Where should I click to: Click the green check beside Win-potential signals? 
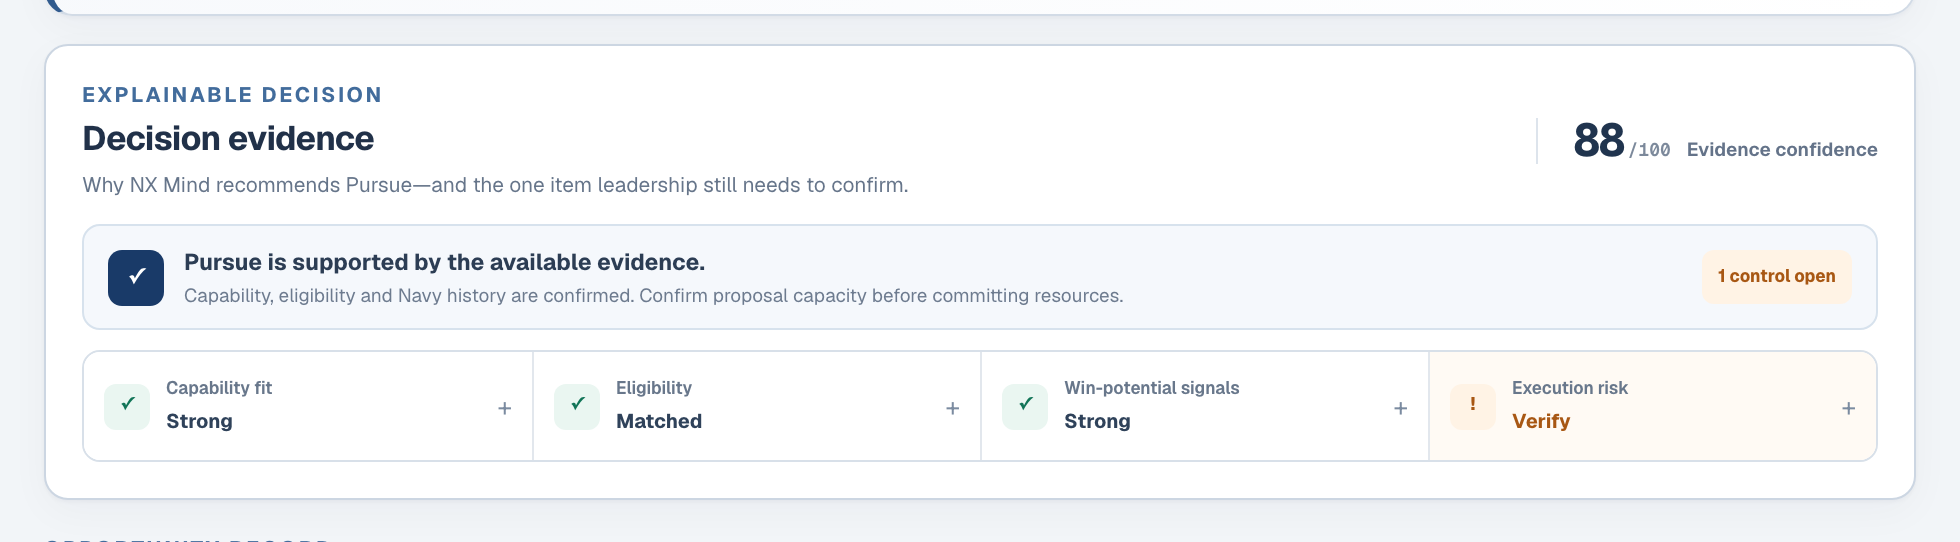[x=1025, y=405]
